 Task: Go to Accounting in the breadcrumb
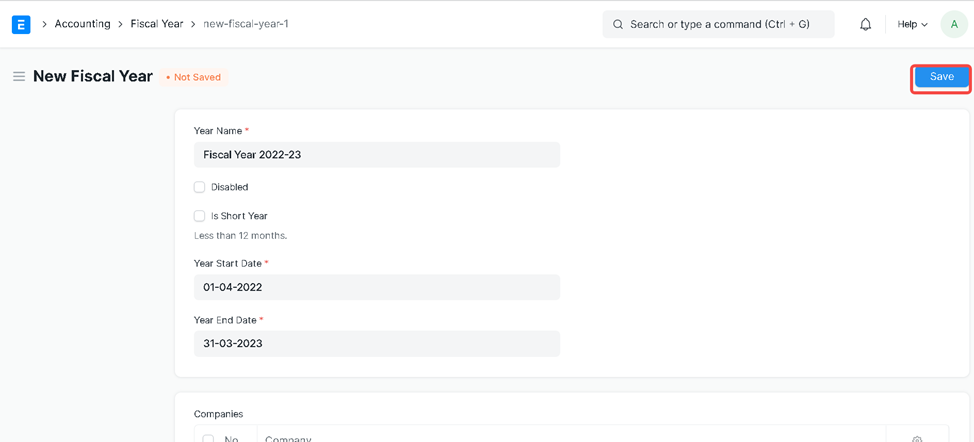[x=82, y=24]
